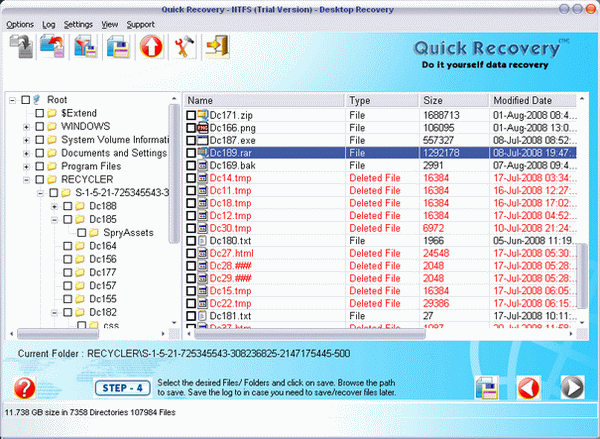Click the floppy disk save icon at bottom
Screen dimensions: 600x439
487,388
